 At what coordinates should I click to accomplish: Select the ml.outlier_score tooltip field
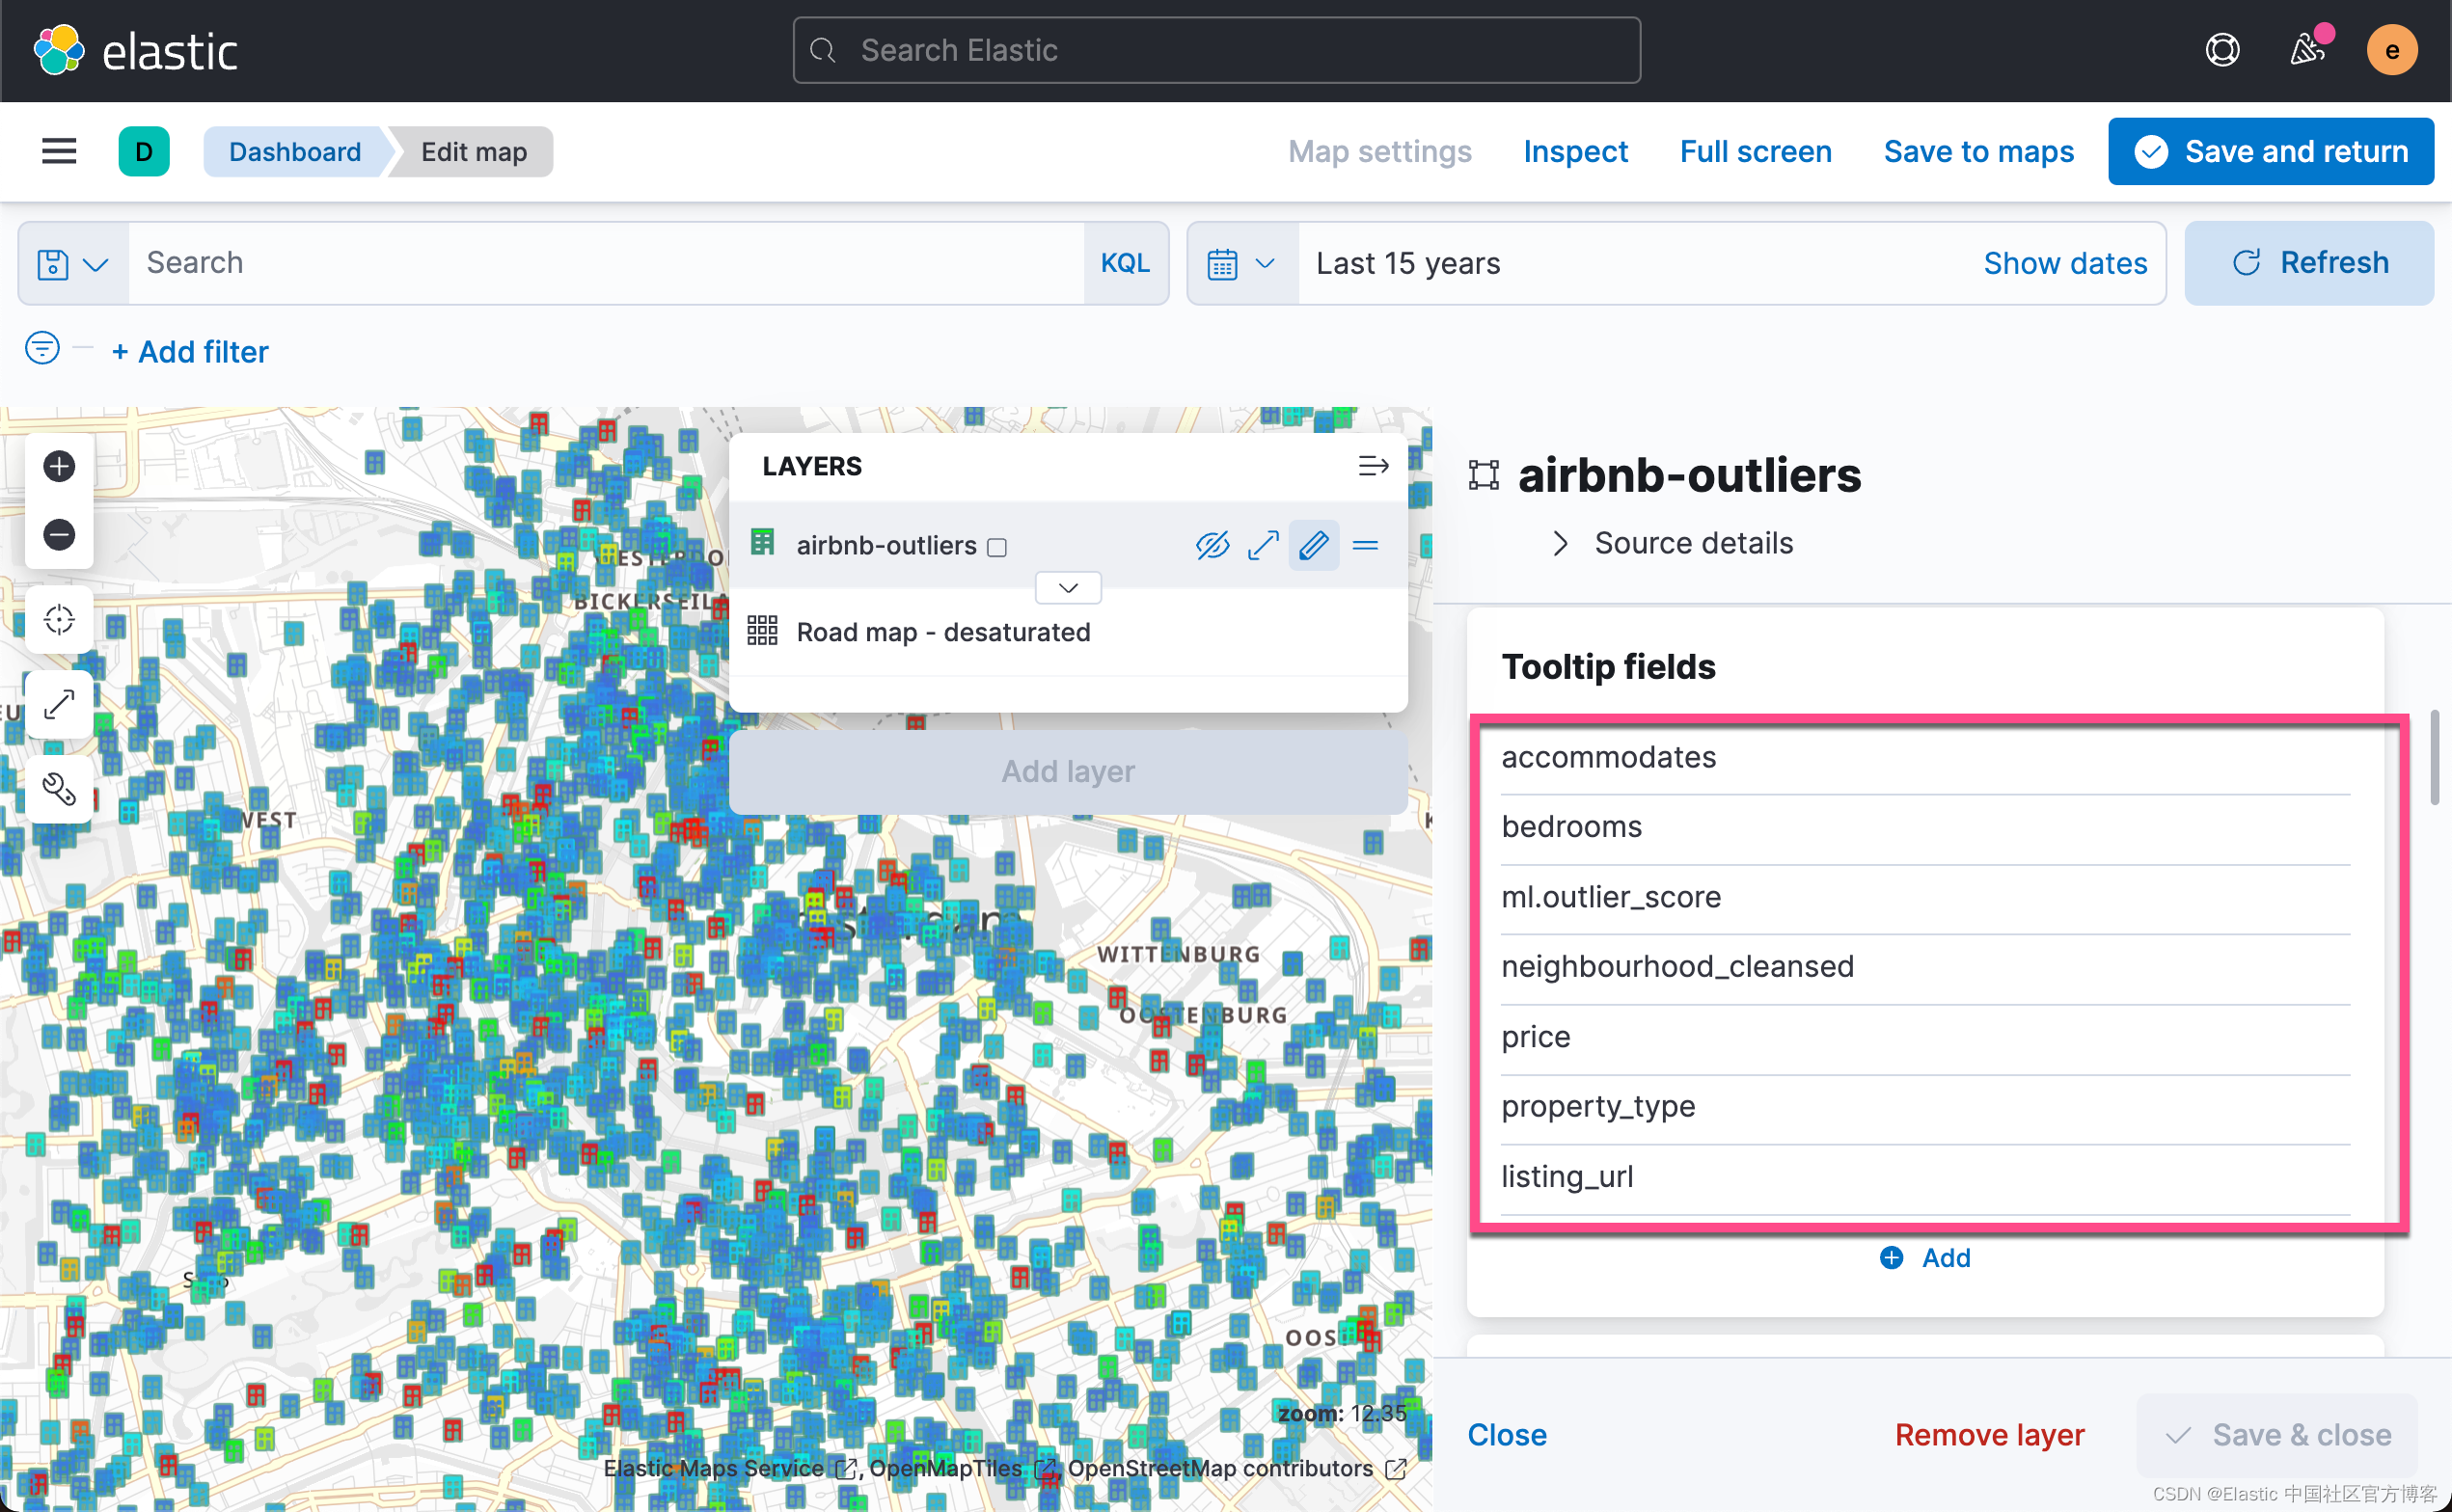(x=1925, y=897)
